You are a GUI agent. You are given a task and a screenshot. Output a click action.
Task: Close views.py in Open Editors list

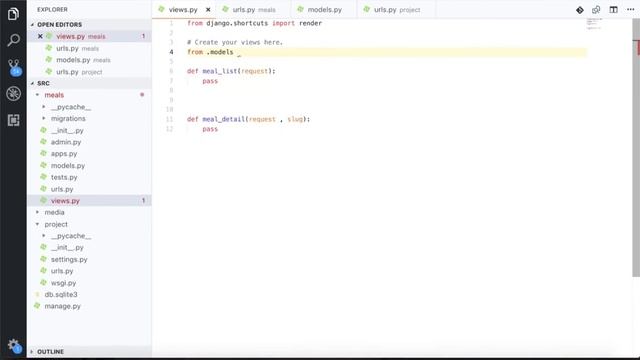pos(40,36)
